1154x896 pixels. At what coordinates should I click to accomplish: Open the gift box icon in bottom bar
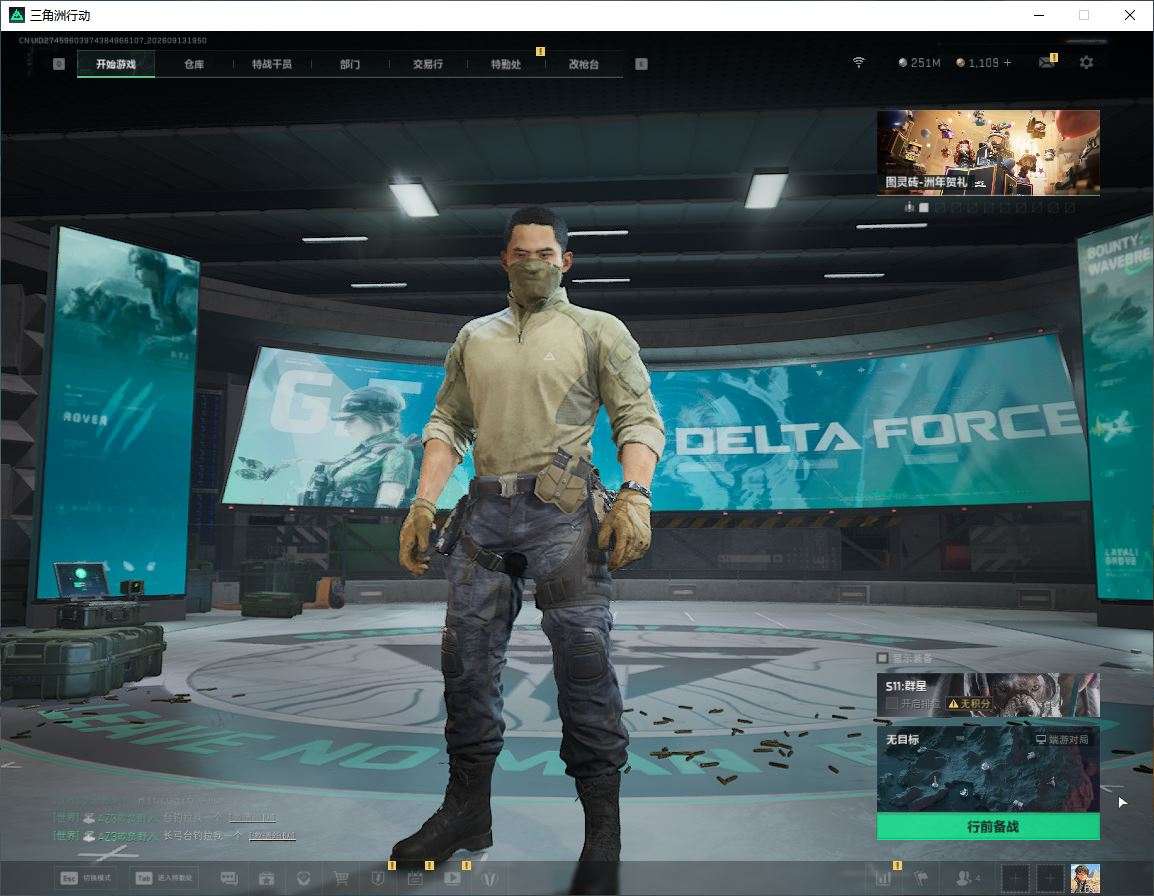266,878
